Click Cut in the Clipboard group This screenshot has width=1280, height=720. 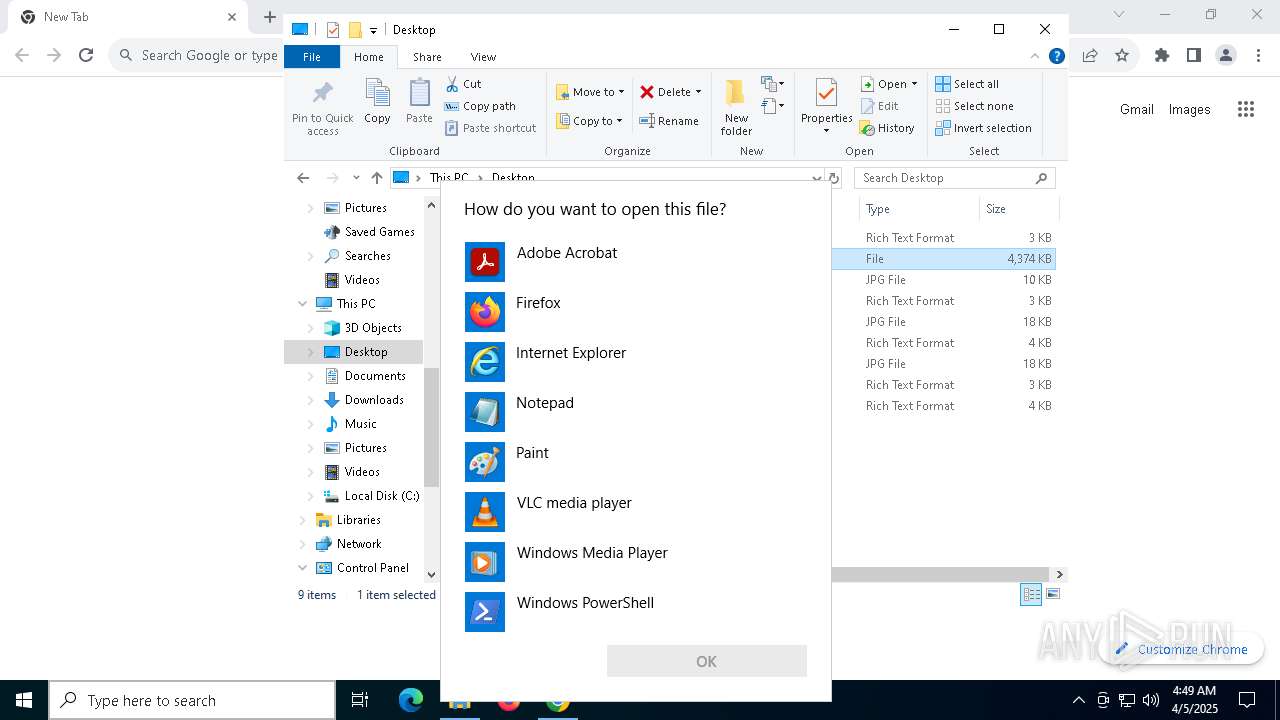pyautogui.click(x=463, y=84)
